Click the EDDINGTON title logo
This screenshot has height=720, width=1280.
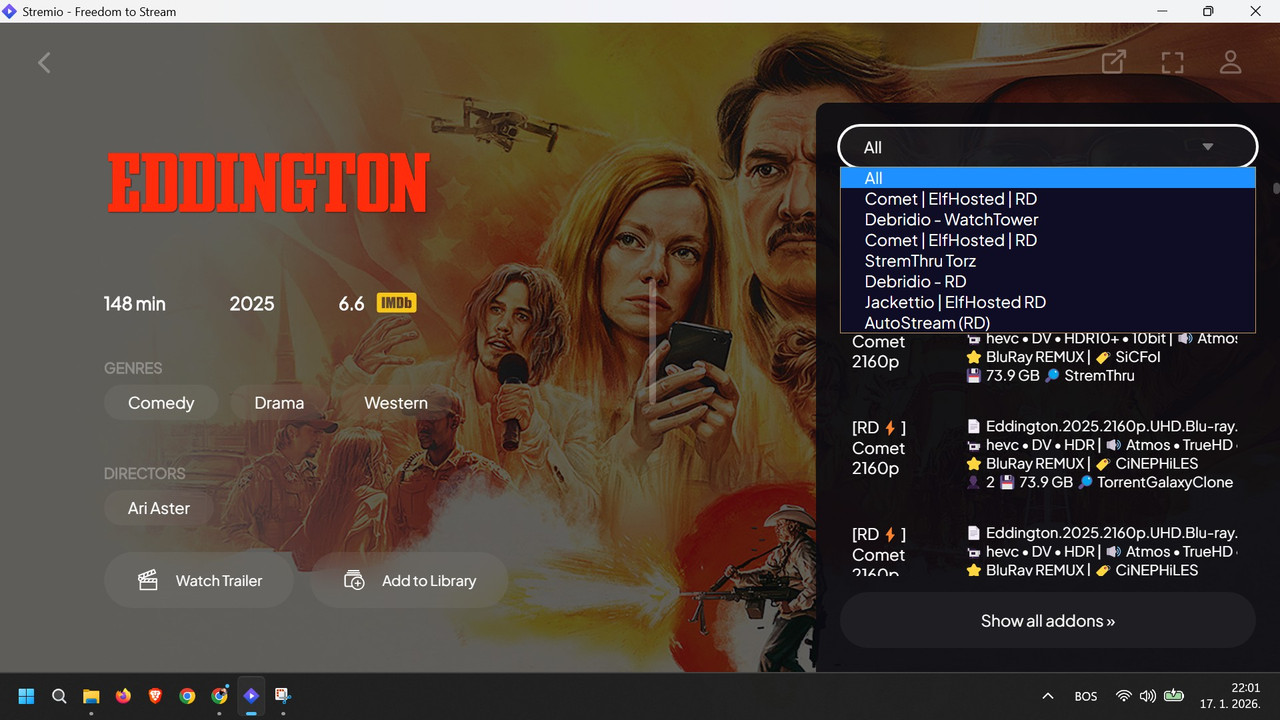pos(268,182)
